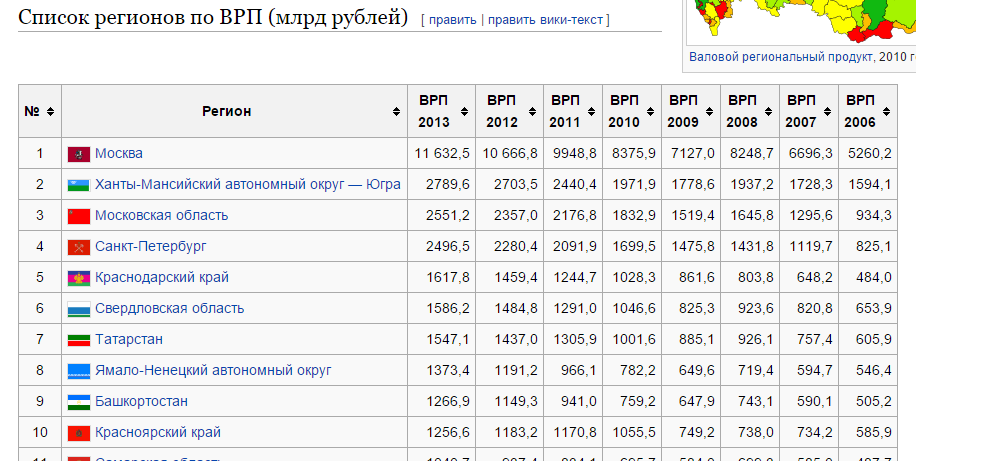Click the Башкортостан flag icon
The height and width of the screenshot is (461, 983).
click(x=79, y=402)
